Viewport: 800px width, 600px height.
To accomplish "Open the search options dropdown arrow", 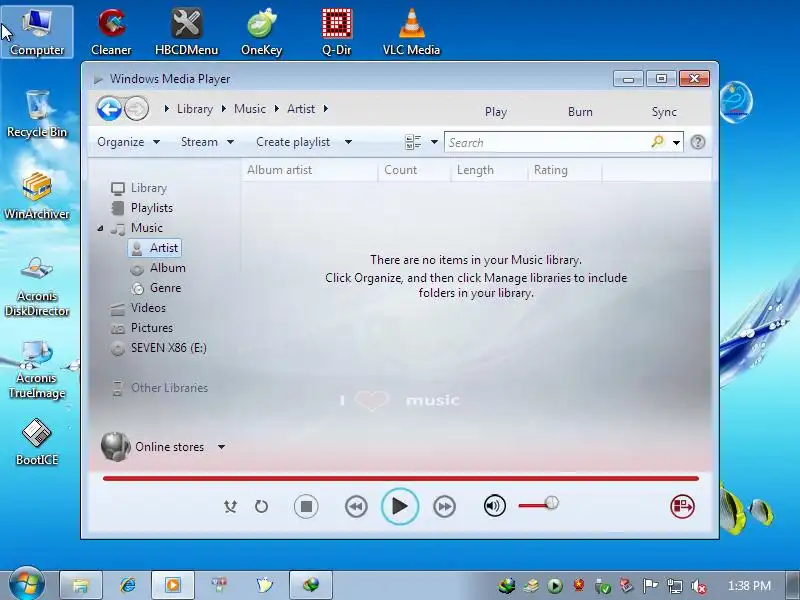I will pos(677,142).
